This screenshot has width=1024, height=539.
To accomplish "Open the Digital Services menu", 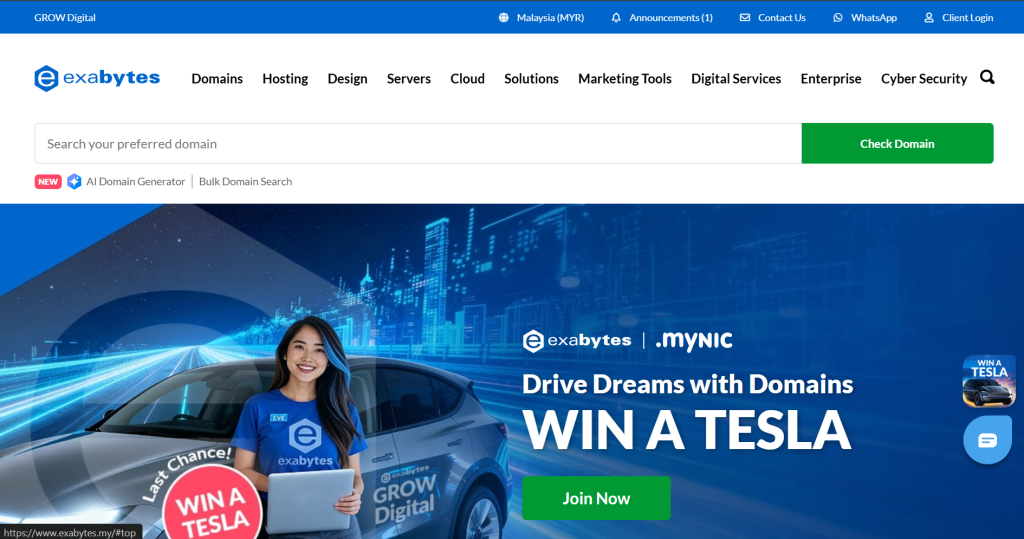I will coord(736,78).
